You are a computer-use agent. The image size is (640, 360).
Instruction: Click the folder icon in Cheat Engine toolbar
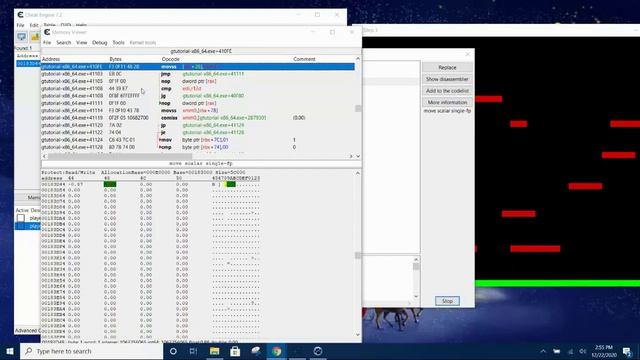(35, 37)
